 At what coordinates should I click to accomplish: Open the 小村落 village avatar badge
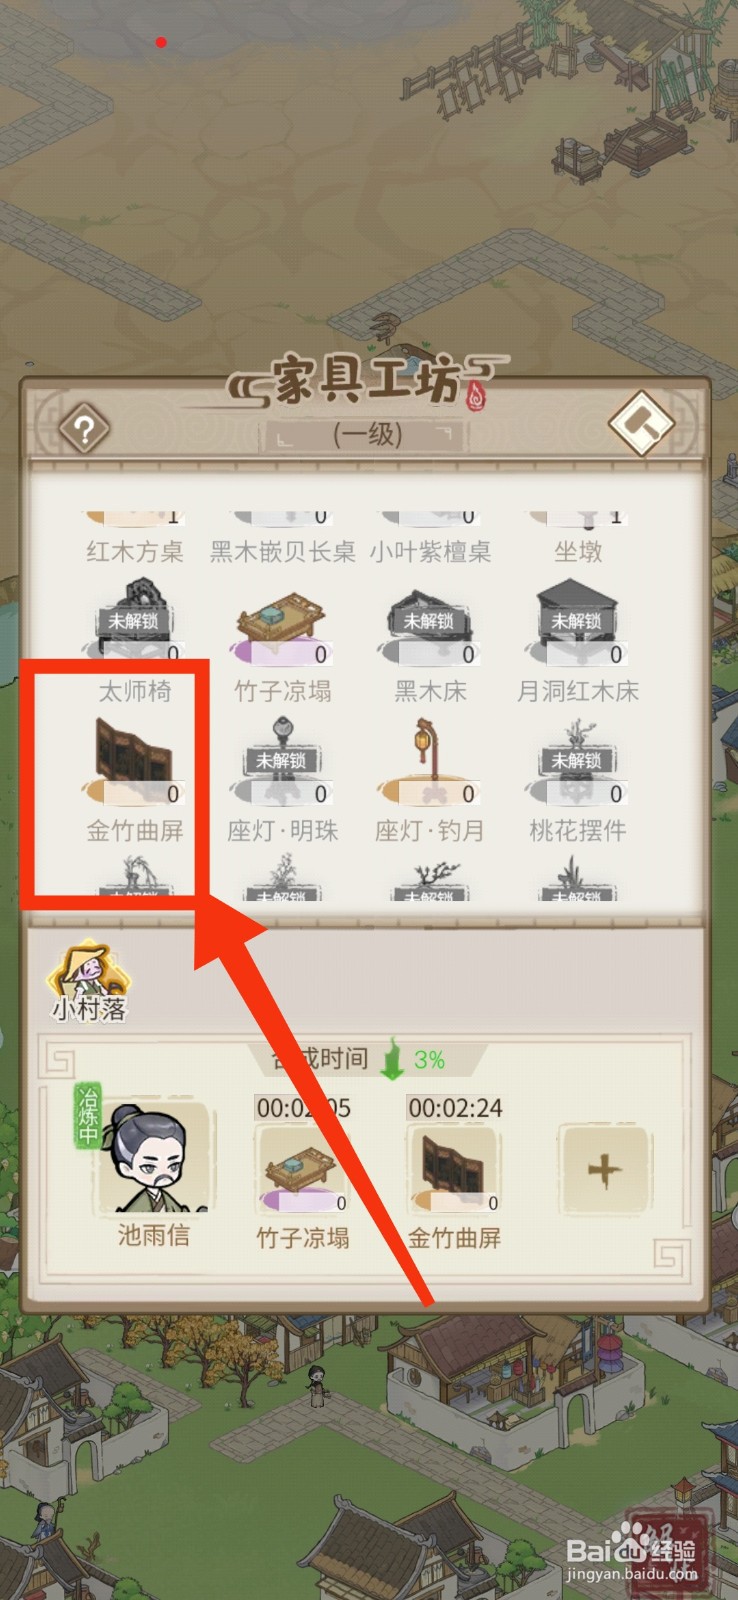click(x=90, y=982)
